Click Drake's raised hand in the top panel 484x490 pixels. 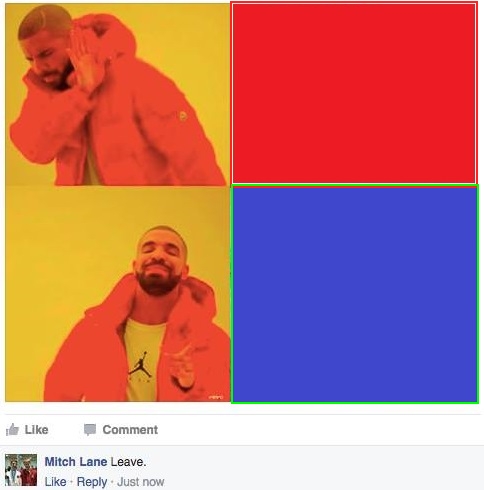click(84, 62)
